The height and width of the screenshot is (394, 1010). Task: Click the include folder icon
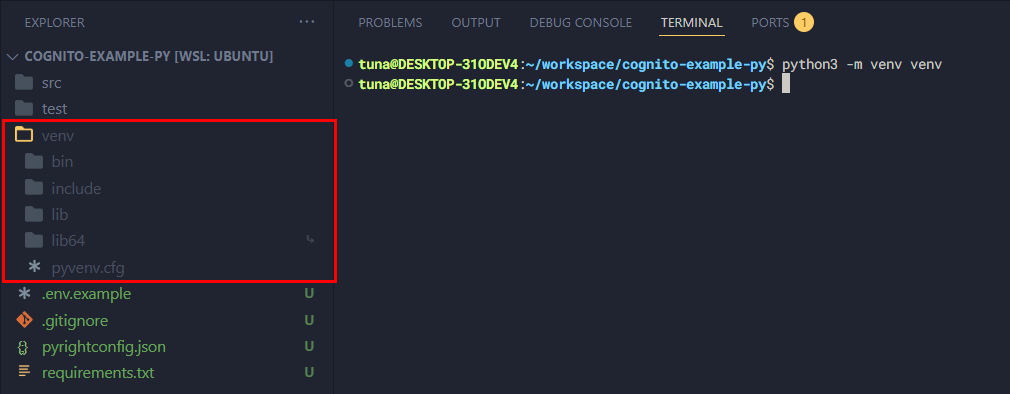click(x=33, y=188)
